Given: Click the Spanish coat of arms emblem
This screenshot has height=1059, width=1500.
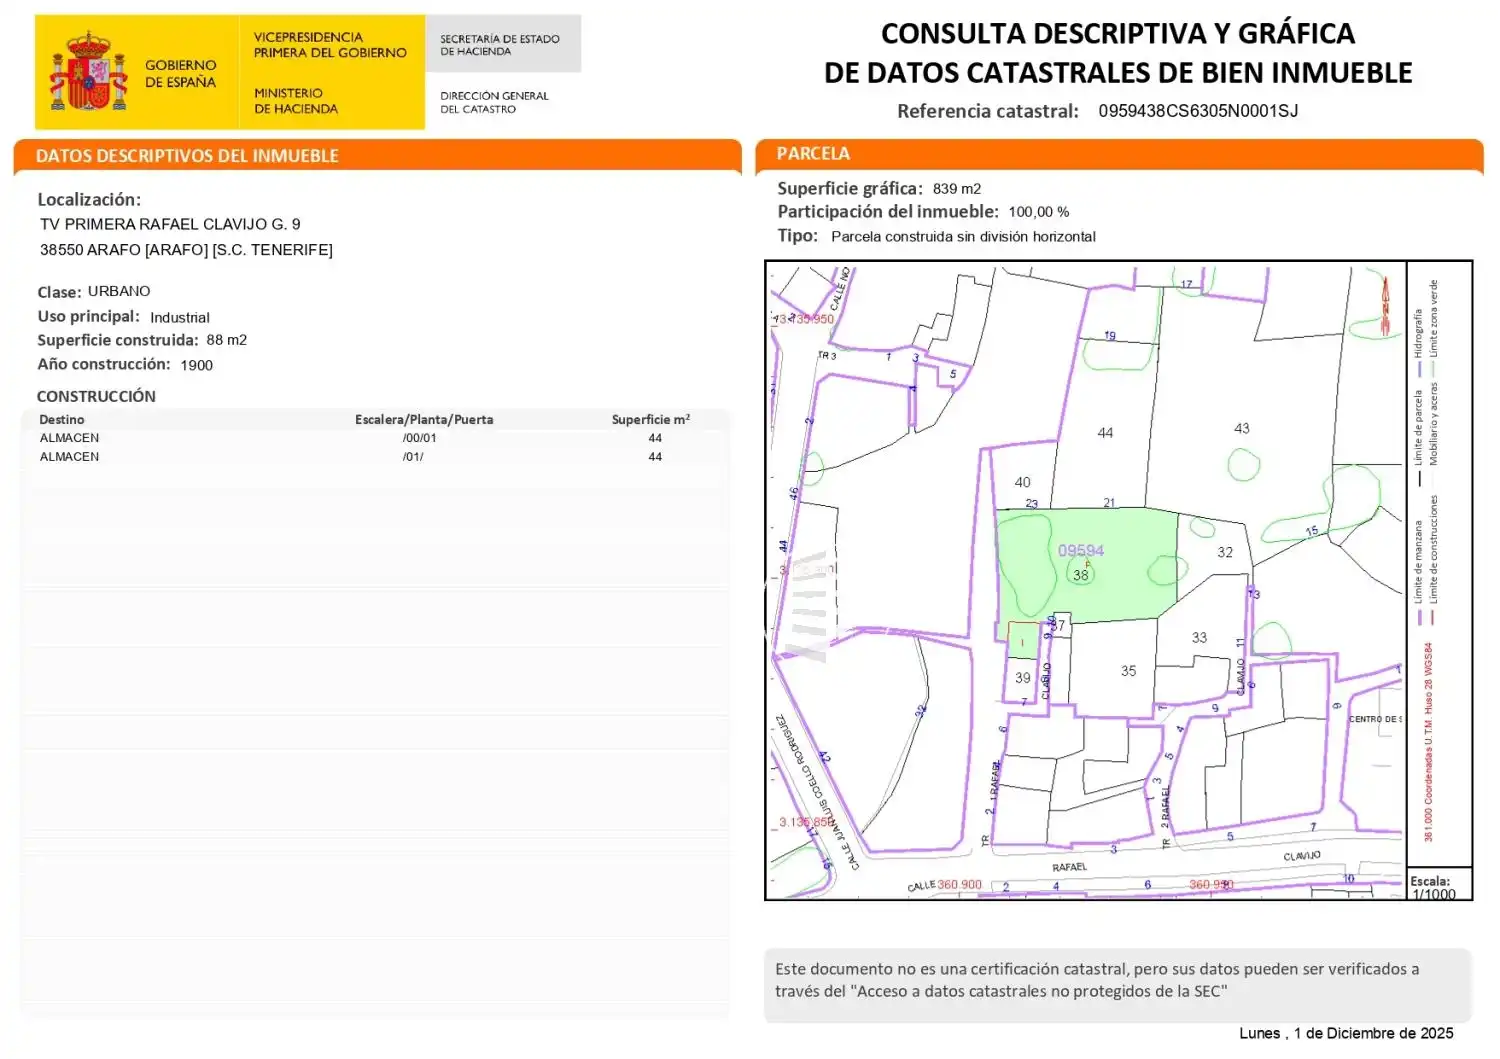Looking at the screenshot, I should coord(88,72).
